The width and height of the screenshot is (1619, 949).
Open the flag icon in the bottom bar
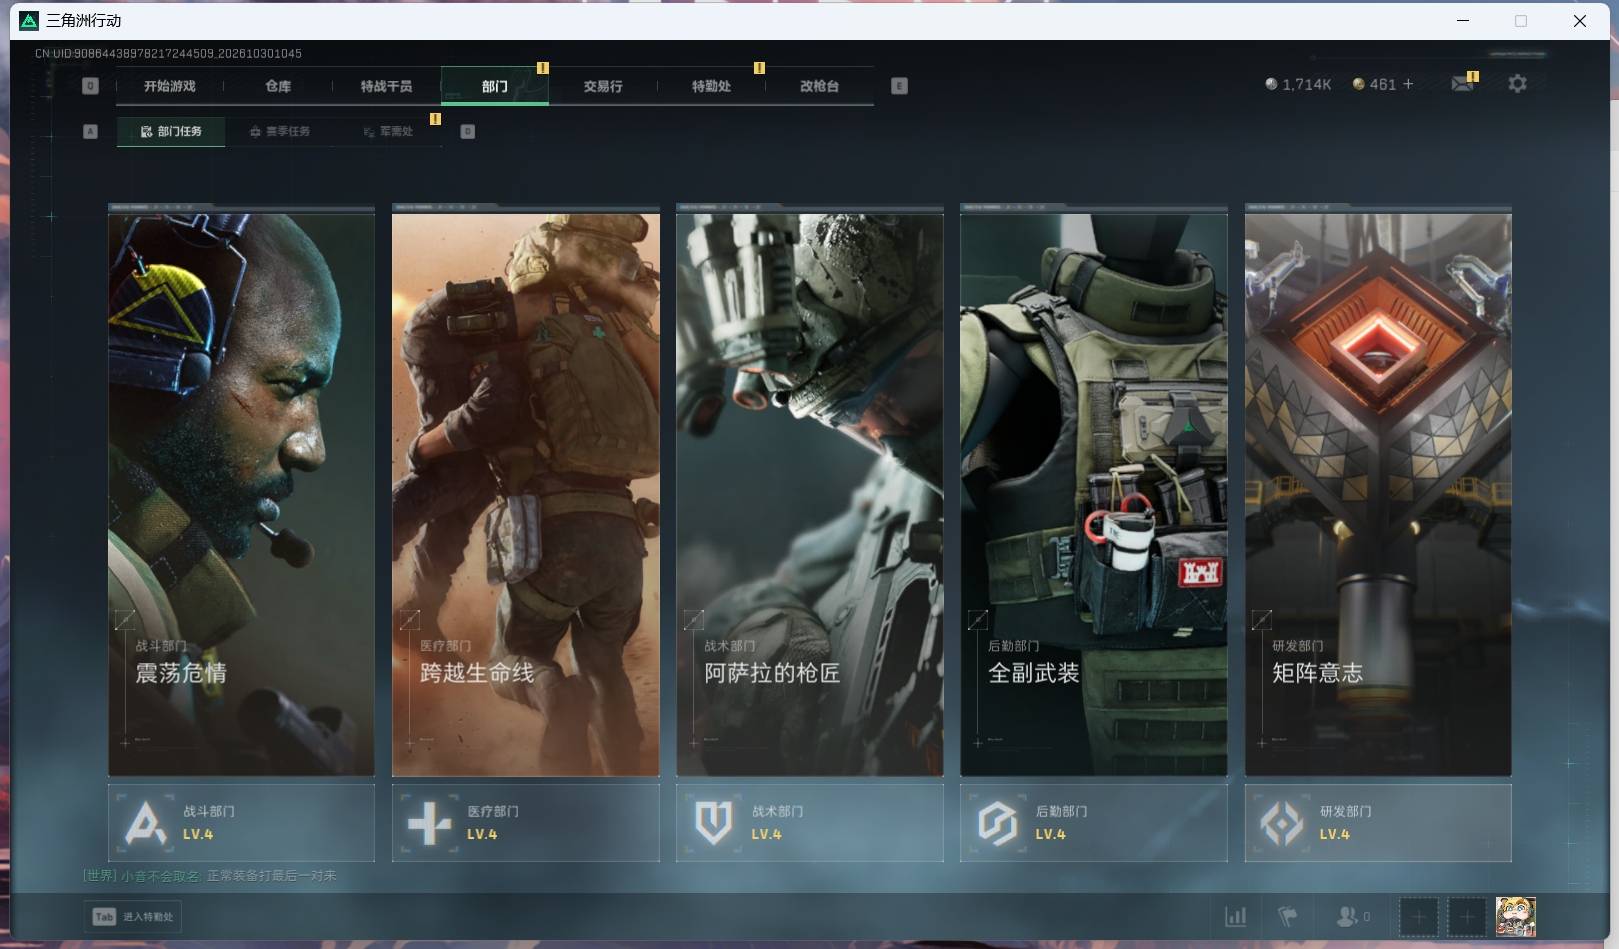click(1287, 916)
